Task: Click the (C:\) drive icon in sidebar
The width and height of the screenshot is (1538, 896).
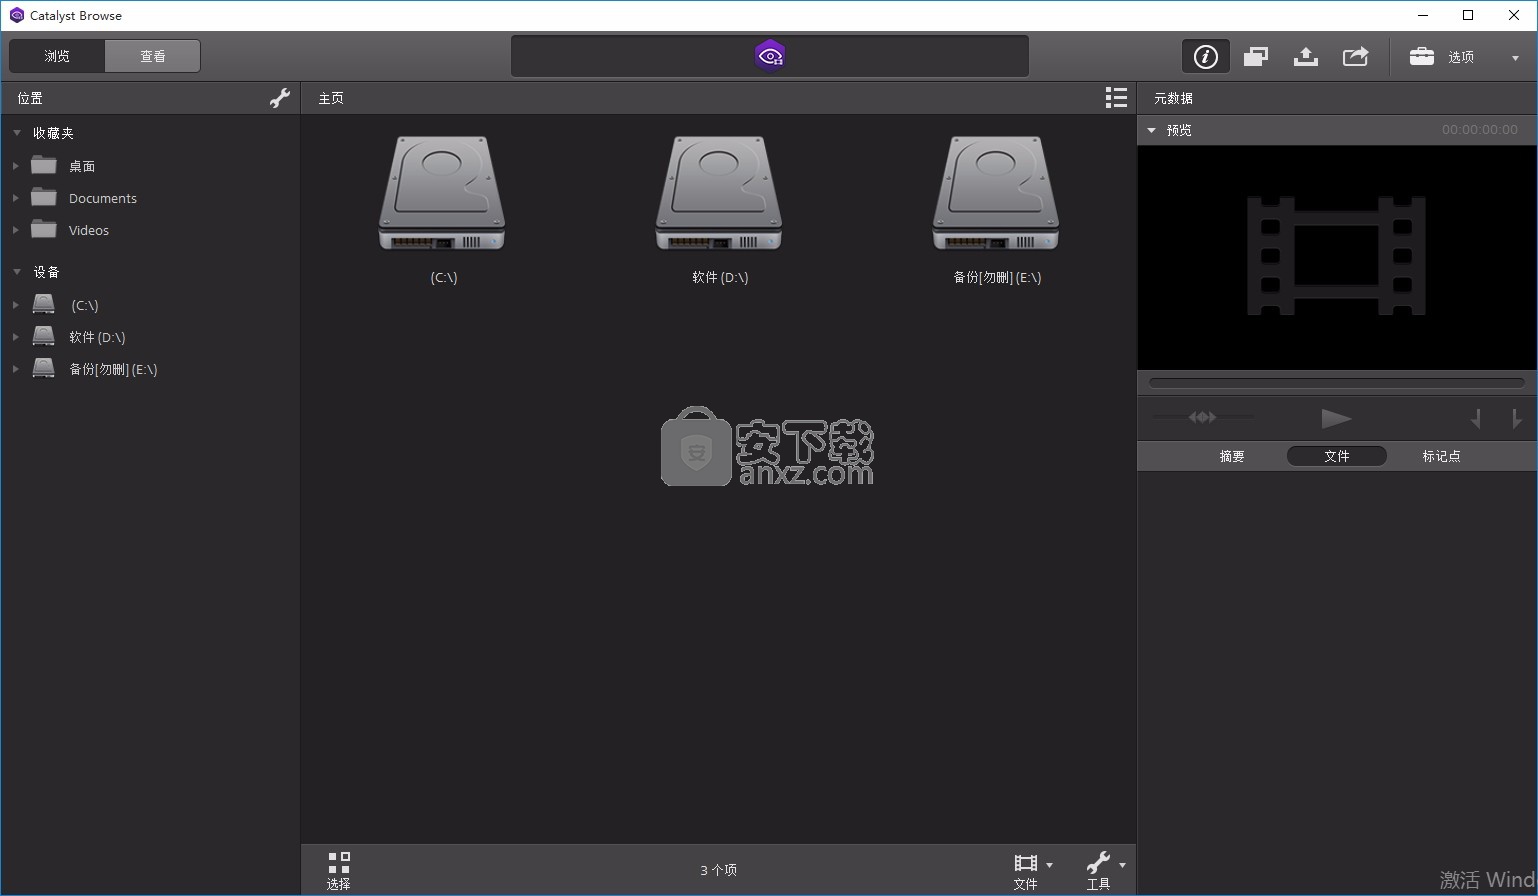Action: coord(44,304)
